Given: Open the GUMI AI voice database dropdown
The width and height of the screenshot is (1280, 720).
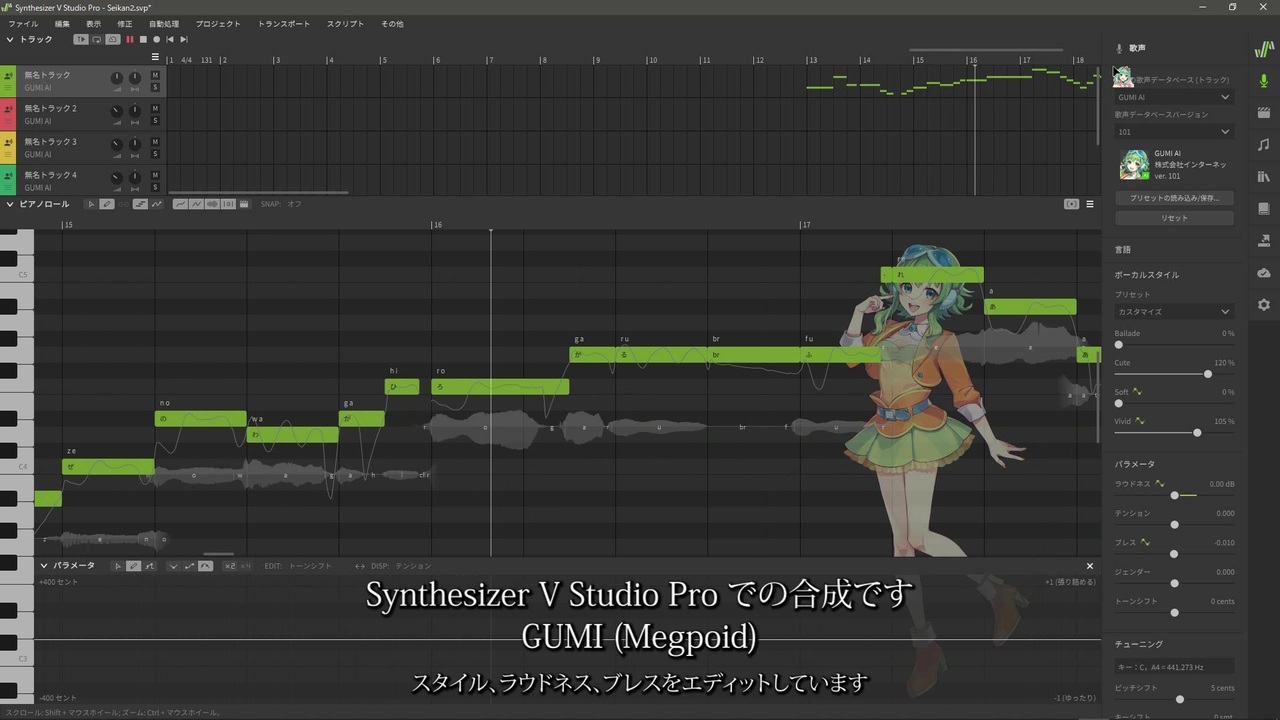Looking at the screenshot, I should point(1174,97).
